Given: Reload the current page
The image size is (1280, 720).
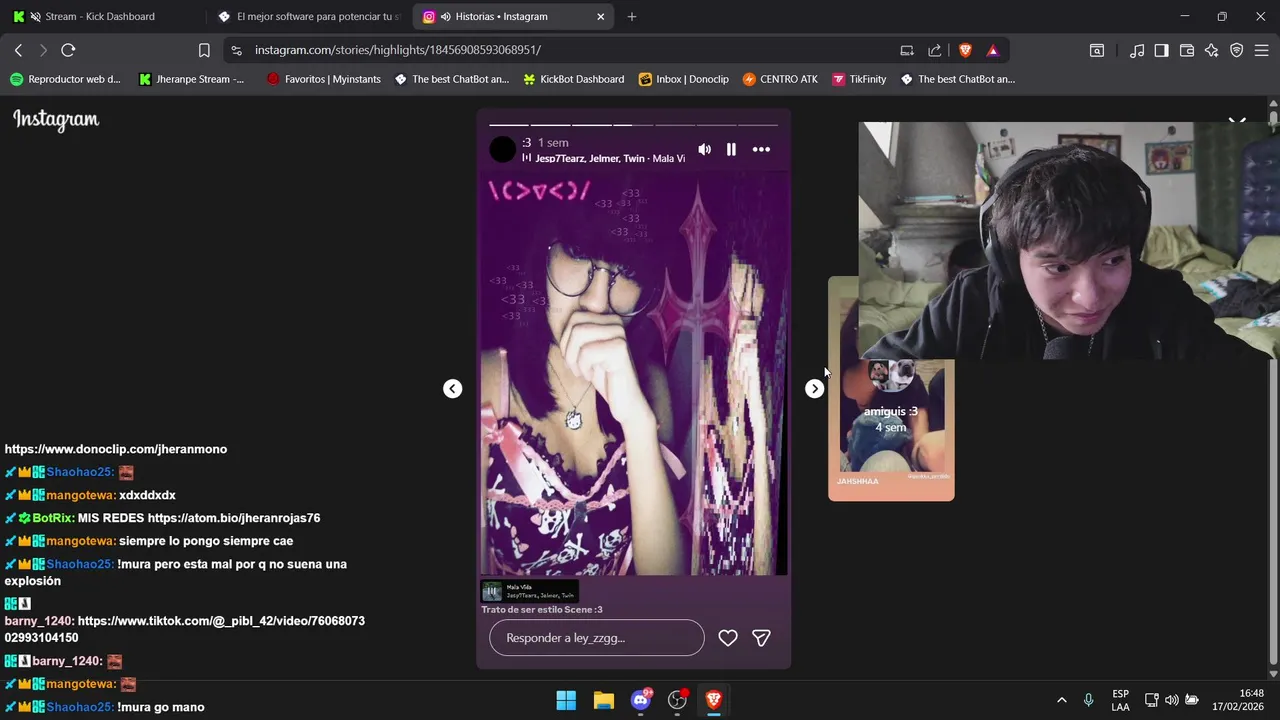Looking at the screenshot, I should tap(68, 50).
